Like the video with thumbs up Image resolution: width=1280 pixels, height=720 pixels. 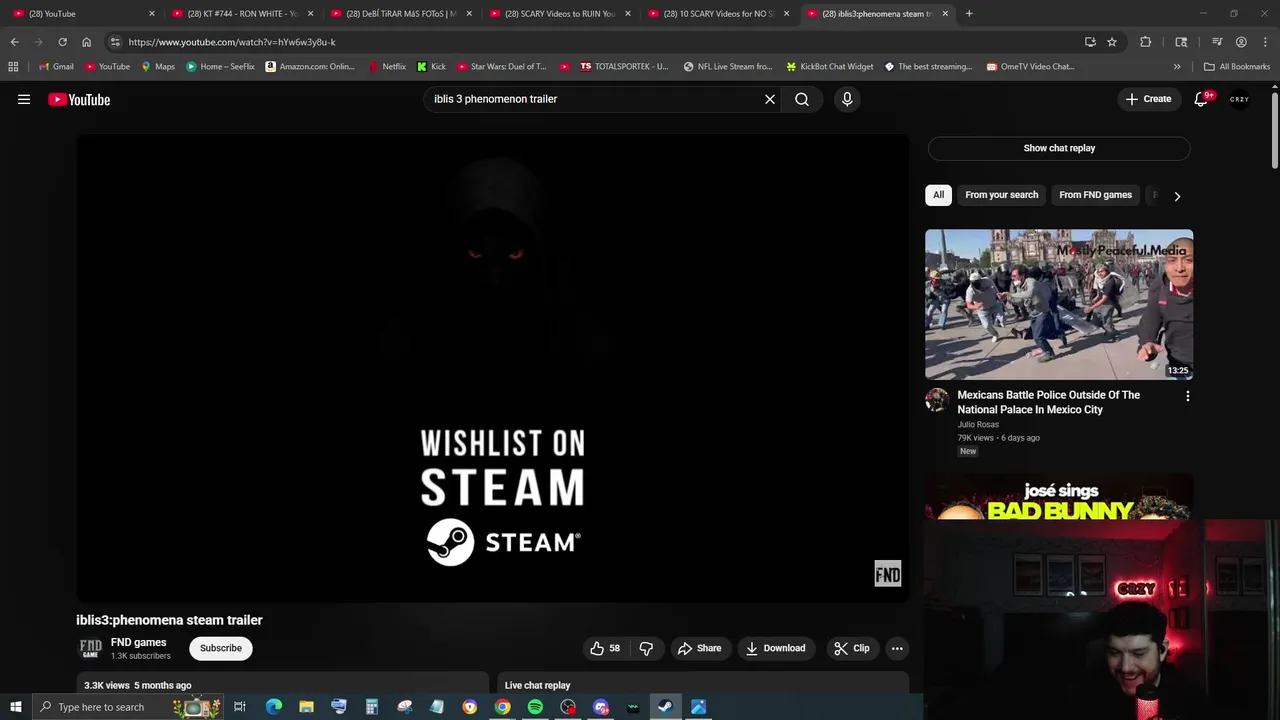tap(605, 648)
